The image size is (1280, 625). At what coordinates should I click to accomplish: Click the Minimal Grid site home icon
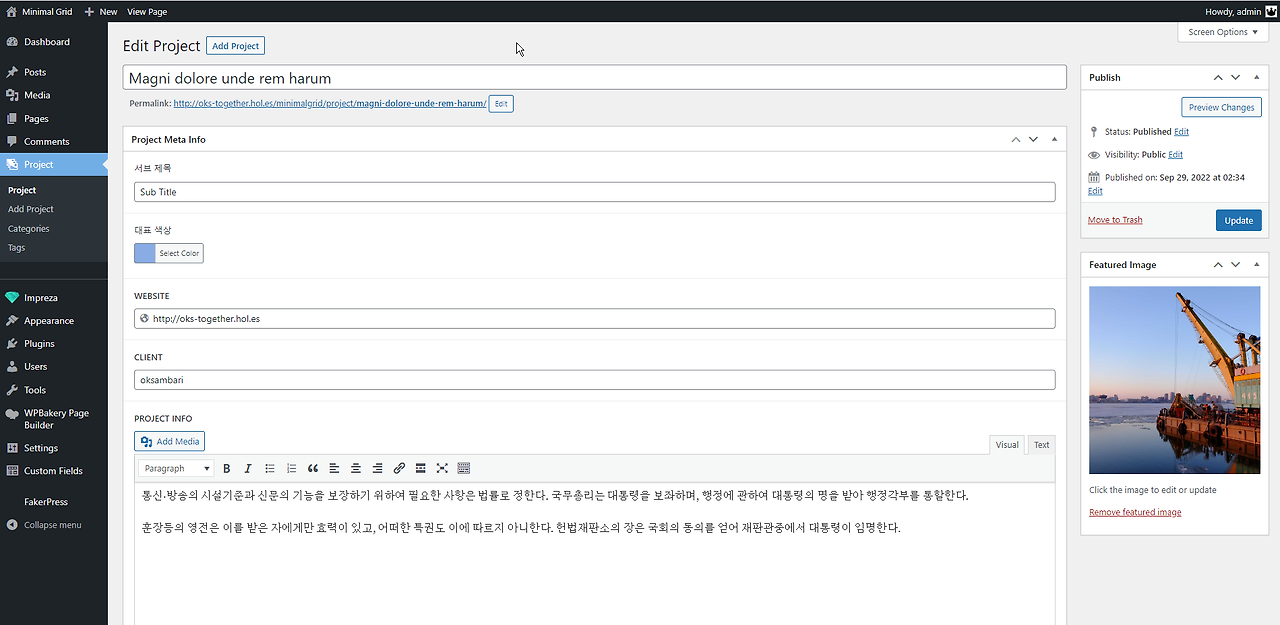coord(11,11)
